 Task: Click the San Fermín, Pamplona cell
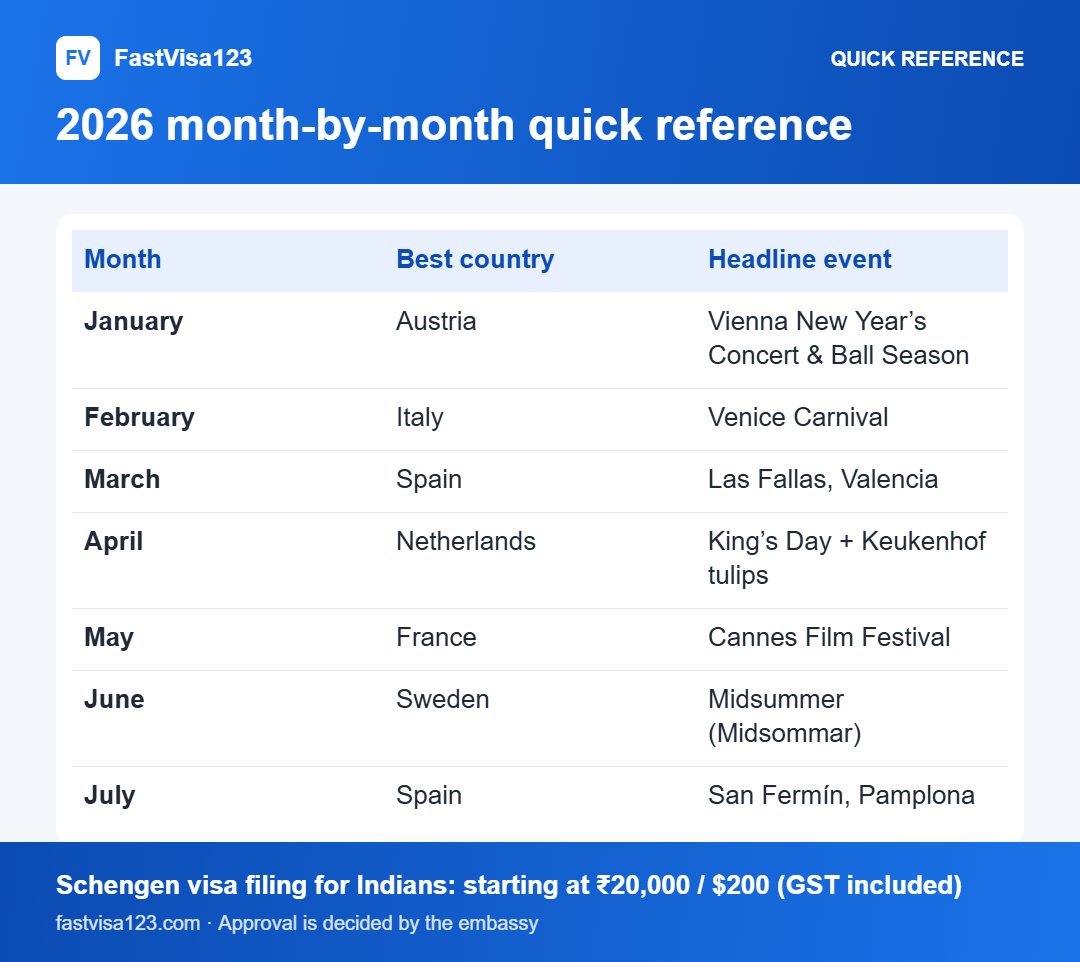click(841, 795)
